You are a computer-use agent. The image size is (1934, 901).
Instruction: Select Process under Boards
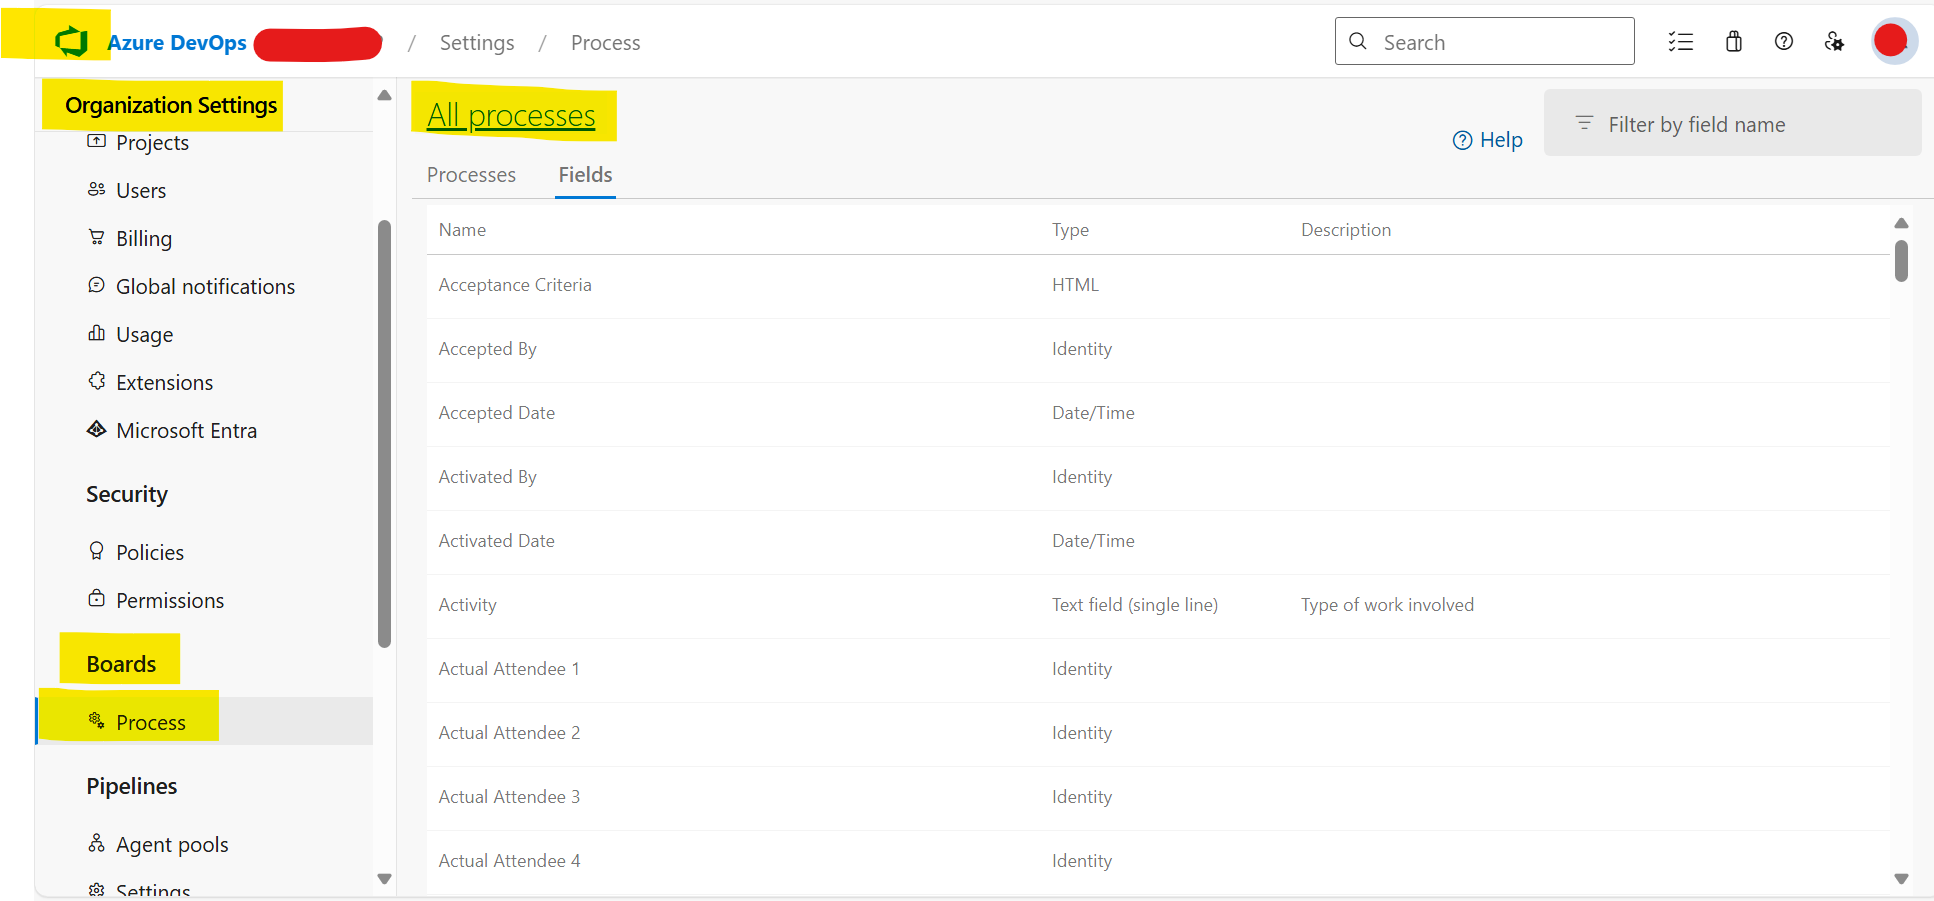point(151,723)
